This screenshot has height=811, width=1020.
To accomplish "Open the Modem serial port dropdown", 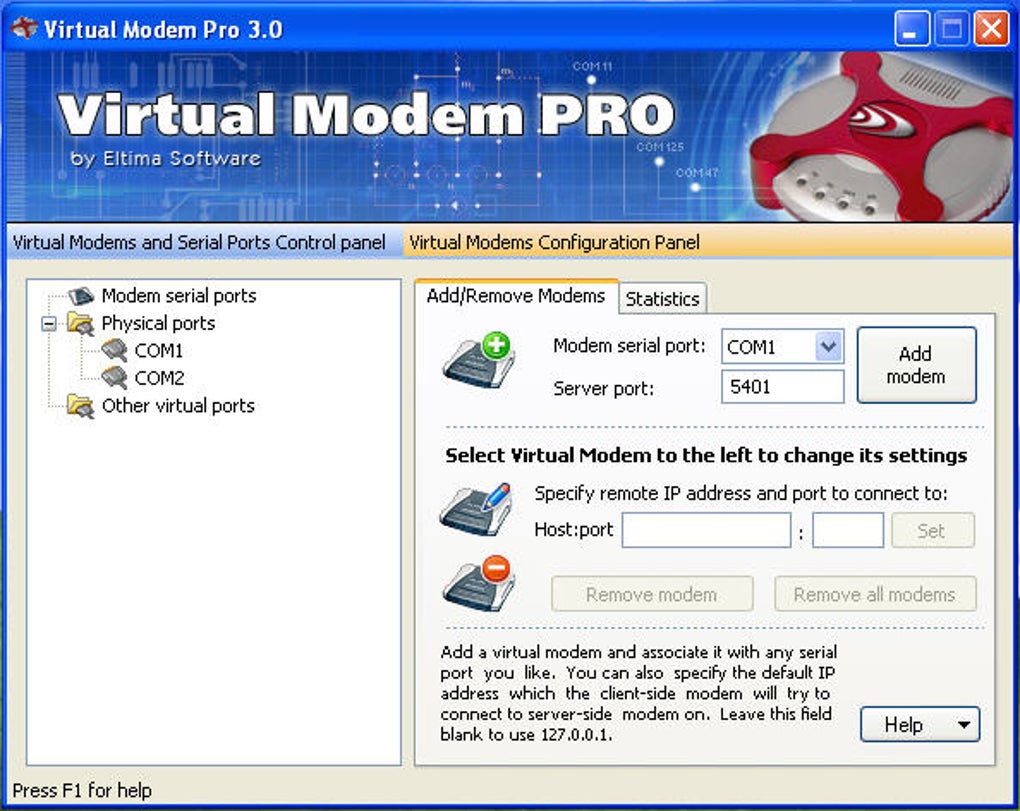I will point(828,347).
